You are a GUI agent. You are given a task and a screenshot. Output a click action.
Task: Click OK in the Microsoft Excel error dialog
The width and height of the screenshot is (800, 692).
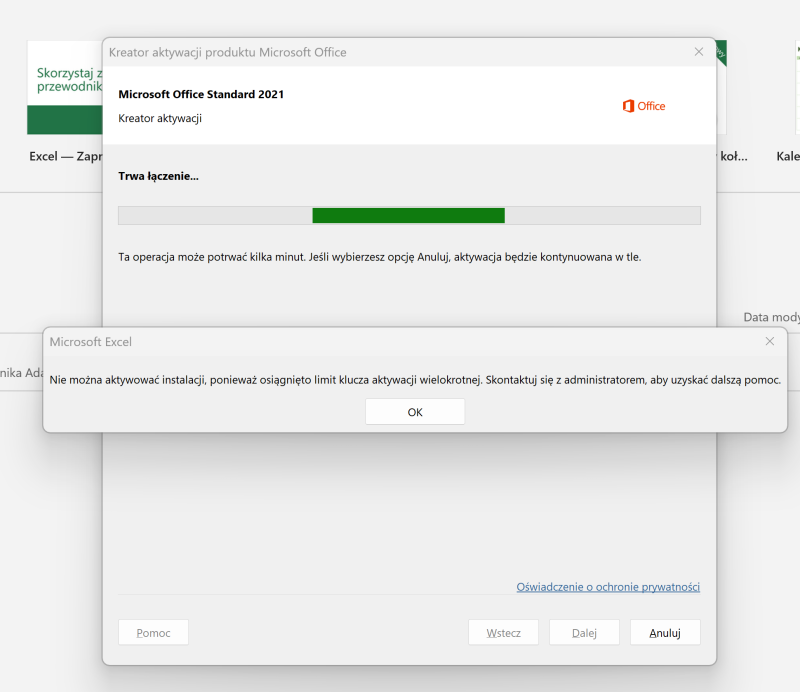tap(414, 412)
